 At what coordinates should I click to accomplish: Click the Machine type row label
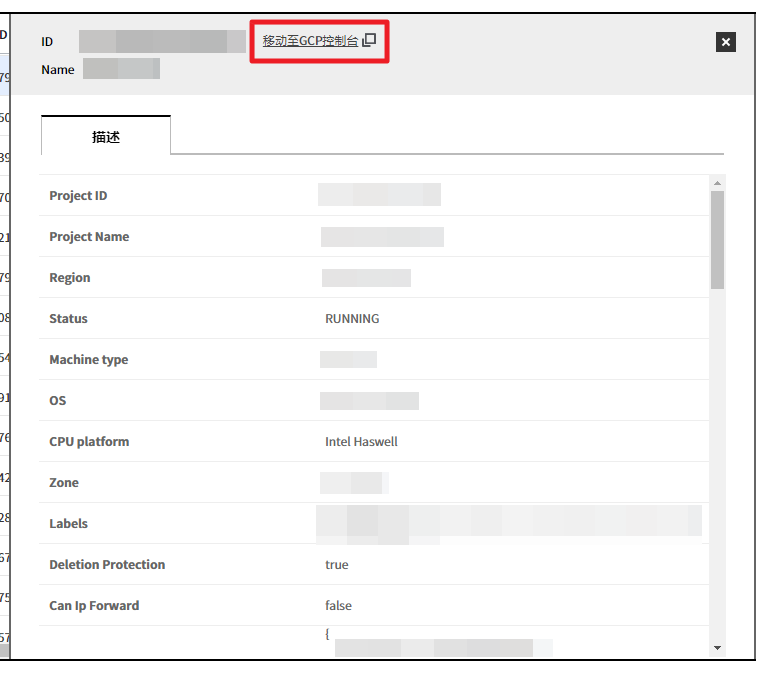[x=88, y=360]
